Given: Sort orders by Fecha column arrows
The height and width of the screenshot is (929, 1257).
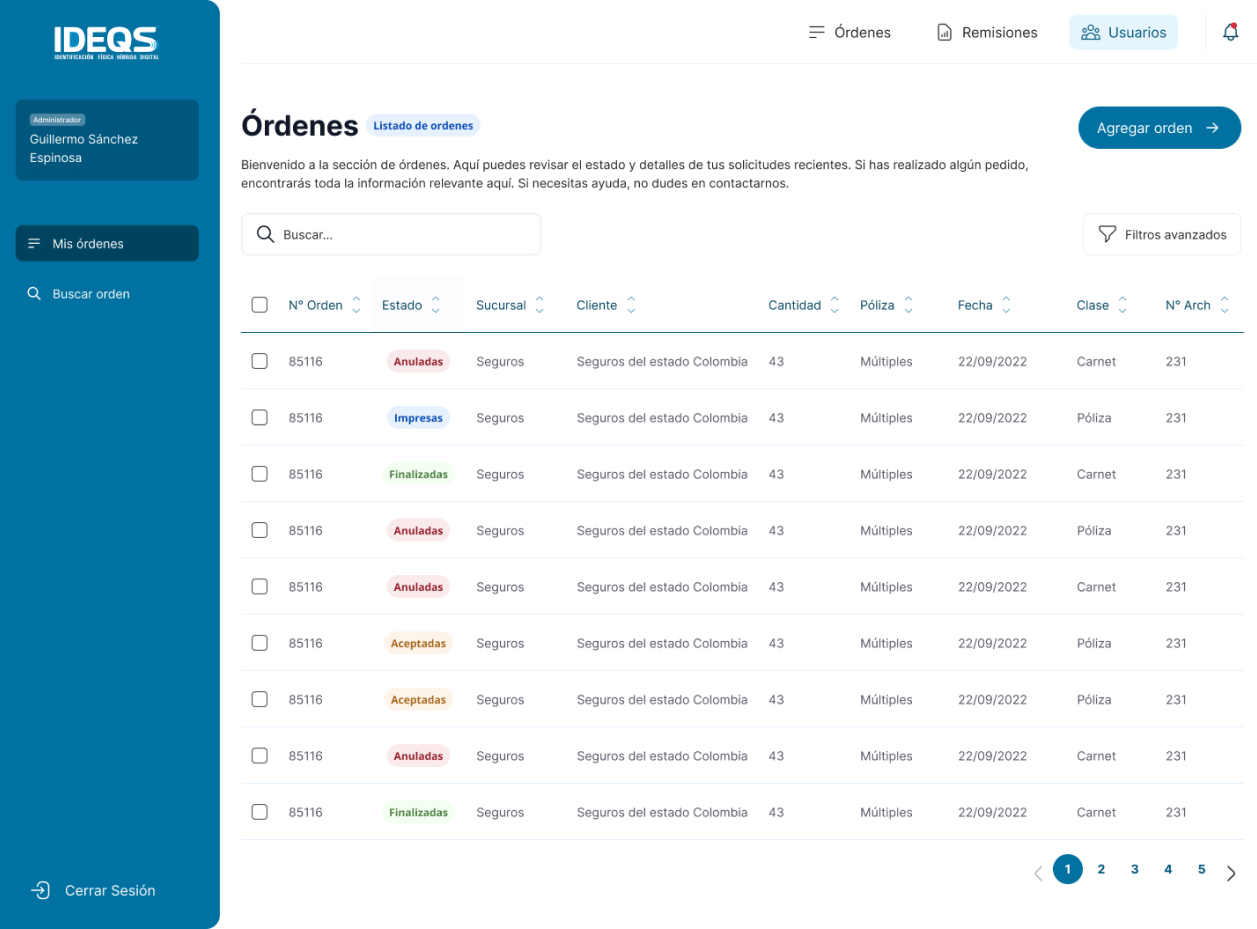Looking at the screenshot, I should (1006, 305).
